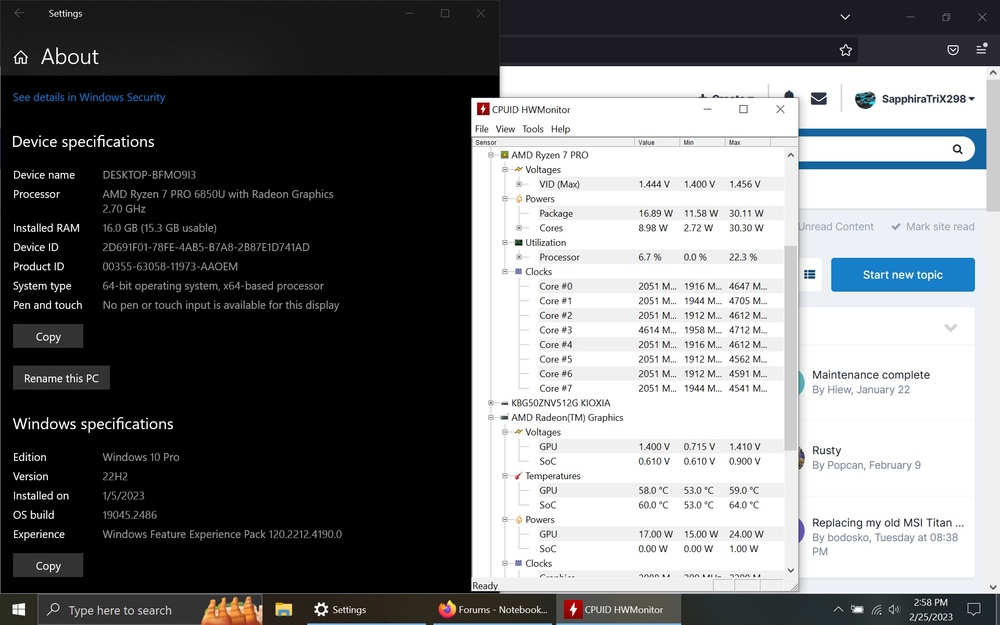Collapse the CPU Voltages node under Ryzen

[504, 170]
